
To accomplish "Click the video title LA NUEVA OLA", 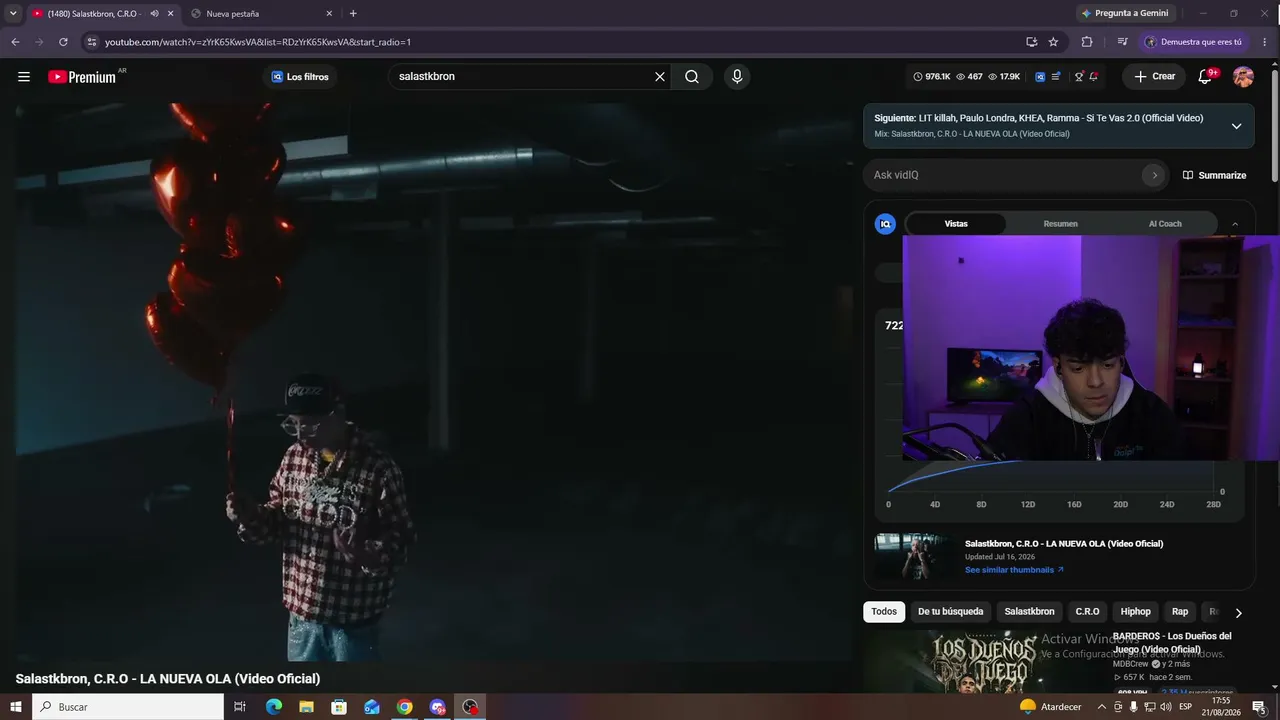I will 168,679.
